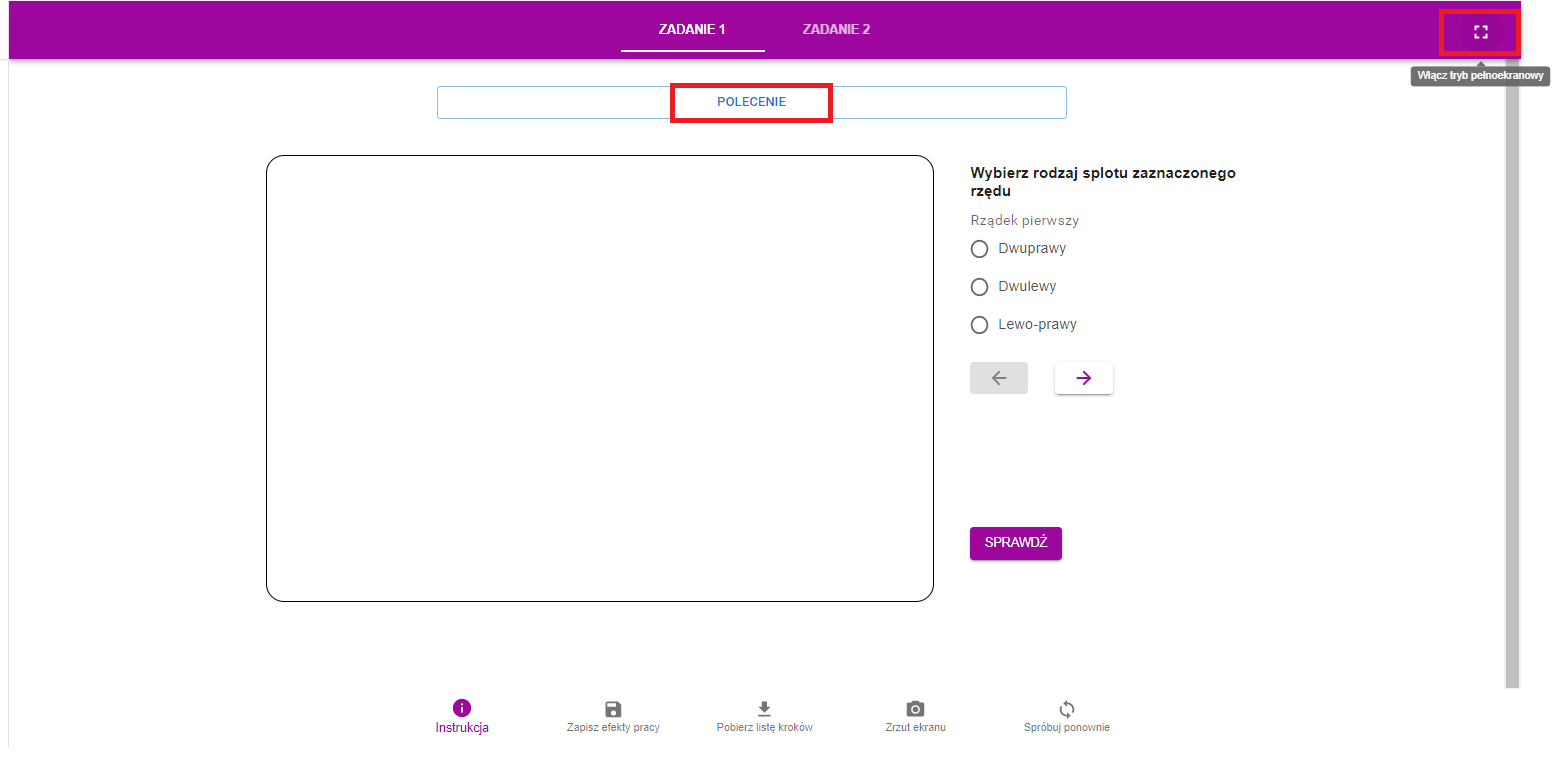Click the Spróbuj ponownie retry icon

tap(1066, 708)
